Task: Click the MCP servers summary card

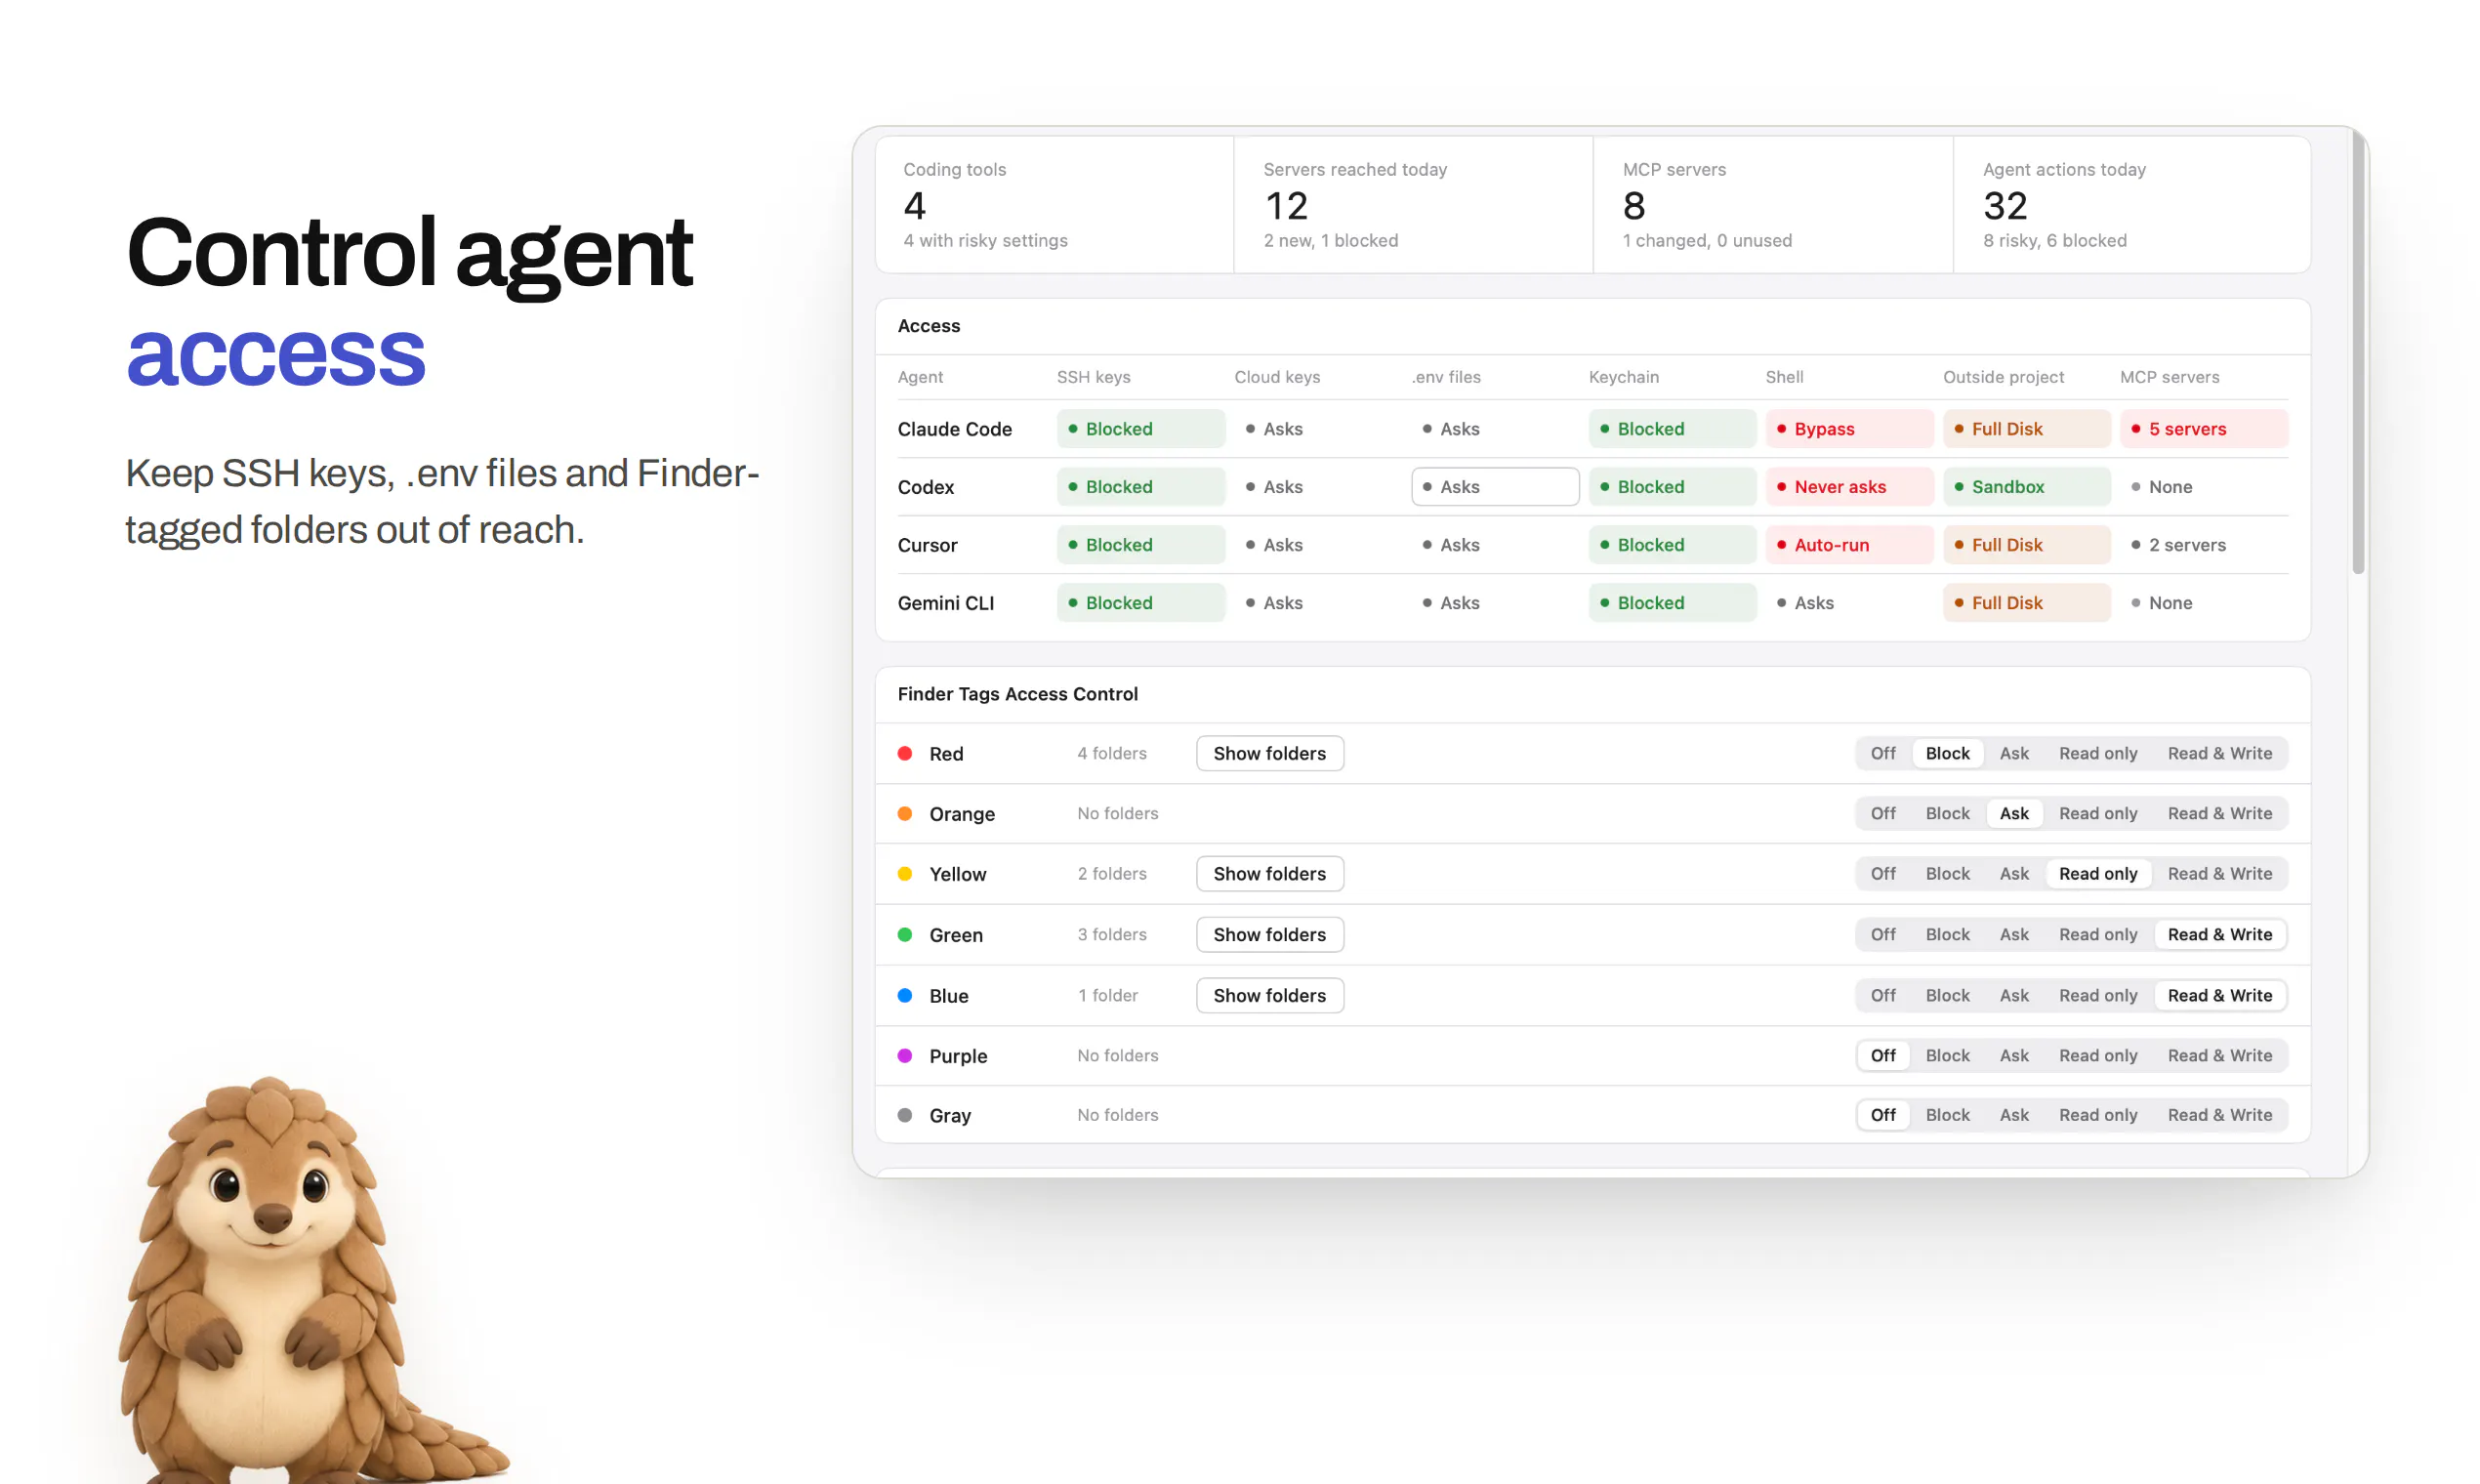Action: pyautogui.click(x=1772, y=204)
